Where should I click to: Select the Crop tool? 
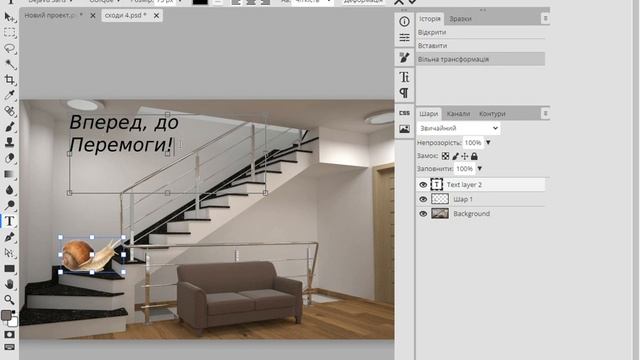click(x=9, y=80)
